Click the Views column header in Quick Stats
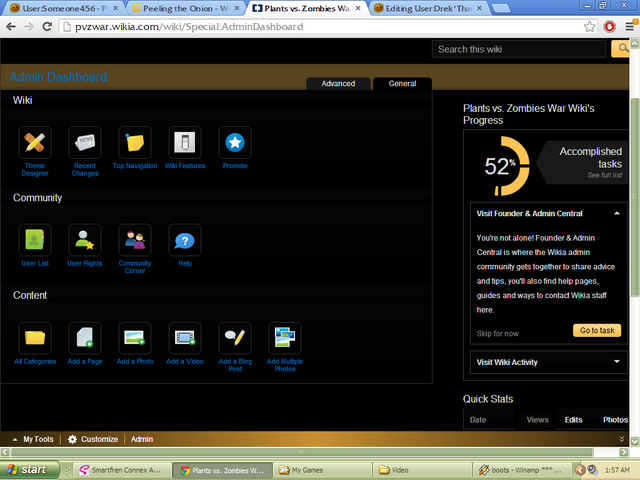The width and height of the screenshot is (640, 480). point(537,420)
